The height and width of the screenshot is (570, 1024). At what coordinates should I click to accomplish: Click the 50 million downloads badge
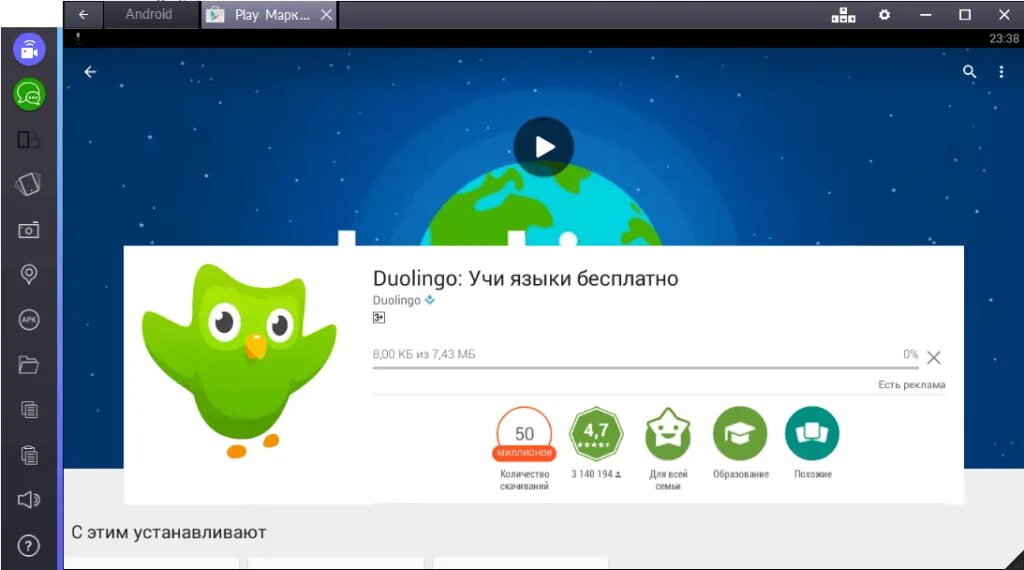tap(524, 434)
